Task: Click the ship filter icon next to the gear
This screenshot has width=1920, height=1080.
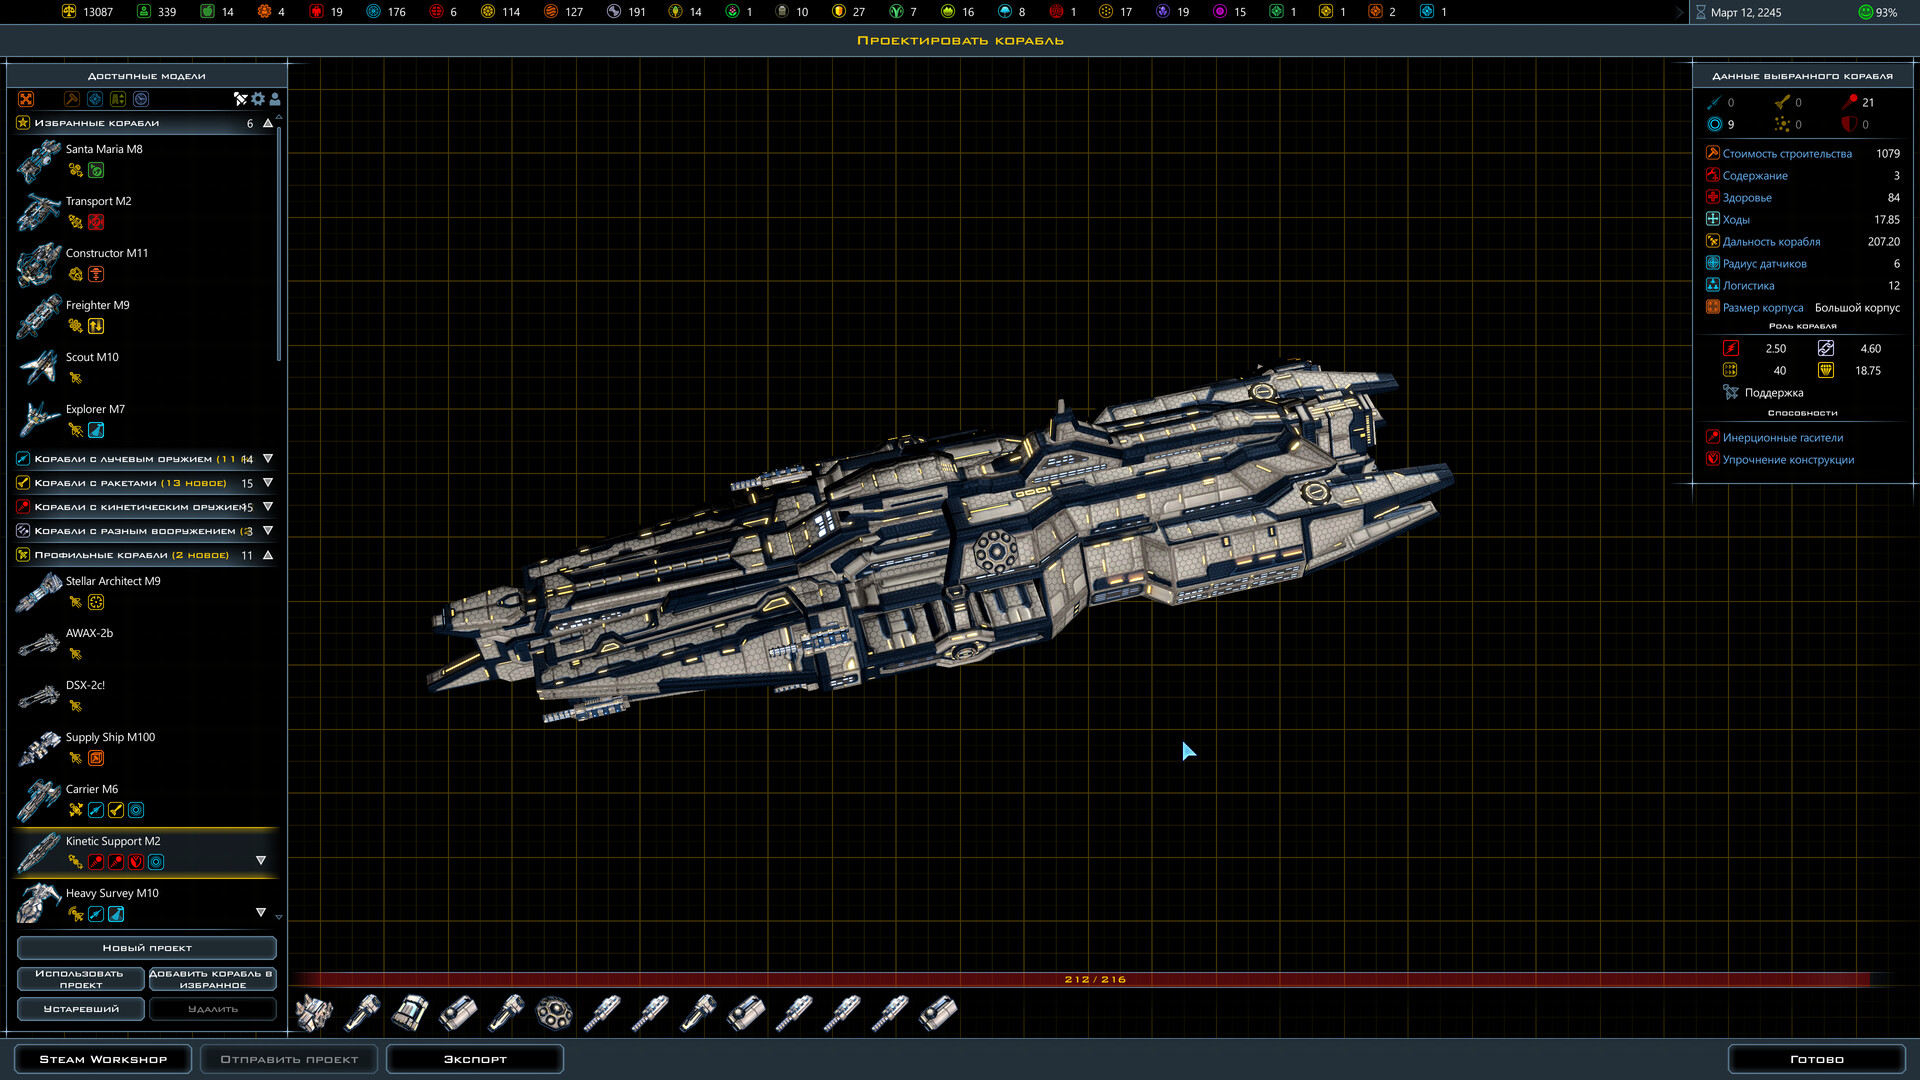Action: click(x=240, y=99)
